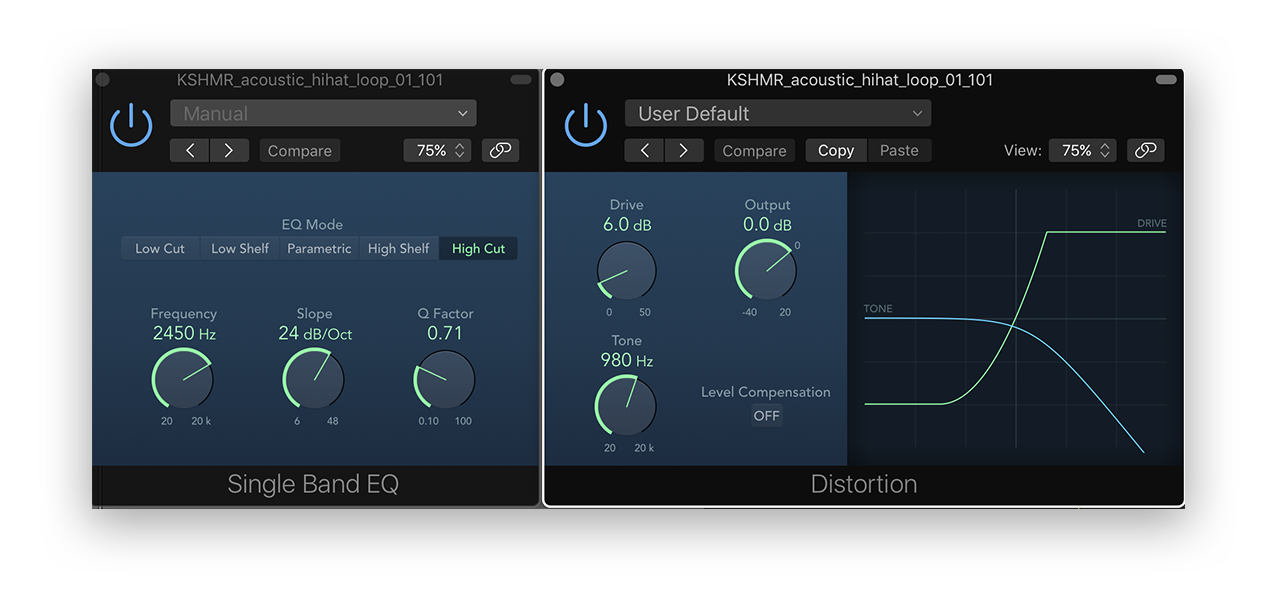The height and width of the screenshot is (597, 1280).
Task: Select Low Cut EQ mode
Action: click(160, 249)
